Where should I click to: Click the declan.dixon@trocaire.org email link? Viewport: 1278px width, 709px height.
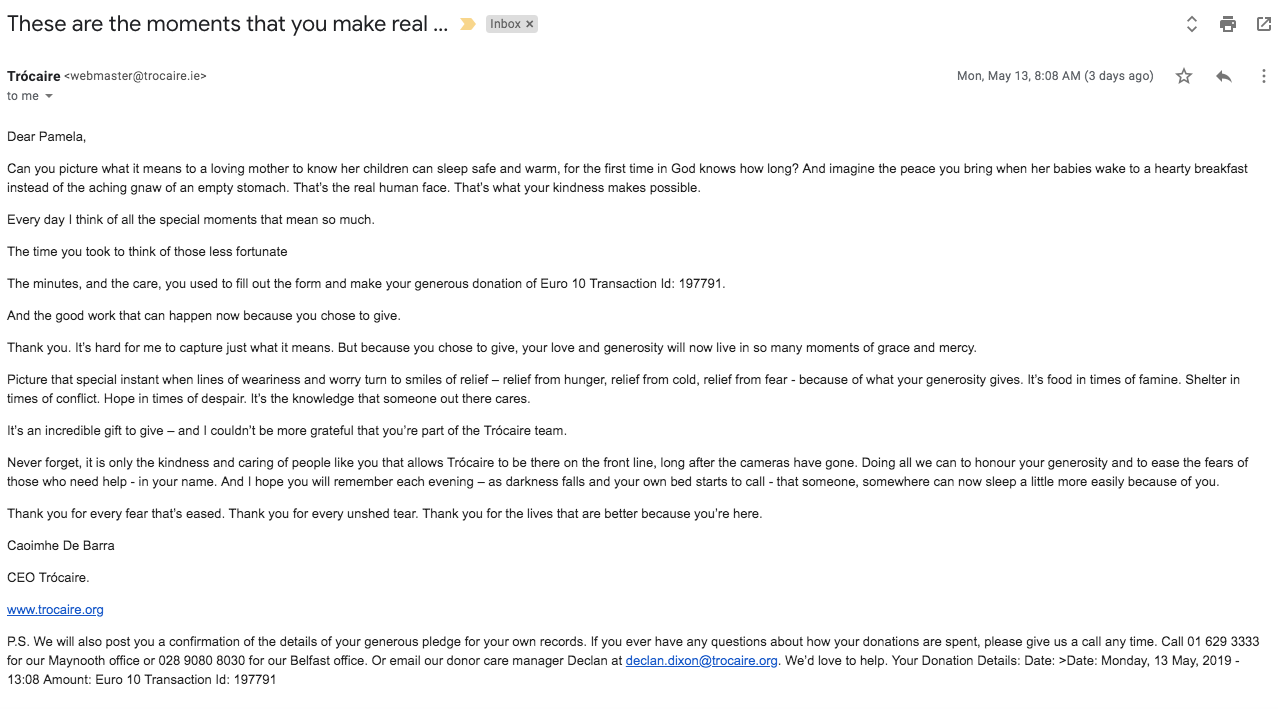point(702,660)
